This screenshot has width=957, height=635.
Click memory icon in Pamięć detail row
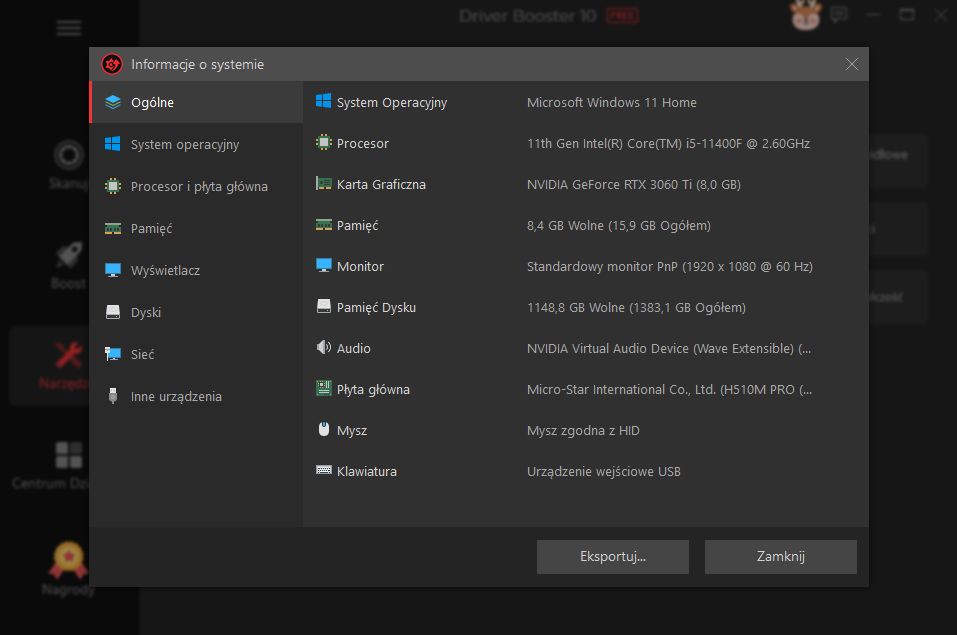coord(323,225)
